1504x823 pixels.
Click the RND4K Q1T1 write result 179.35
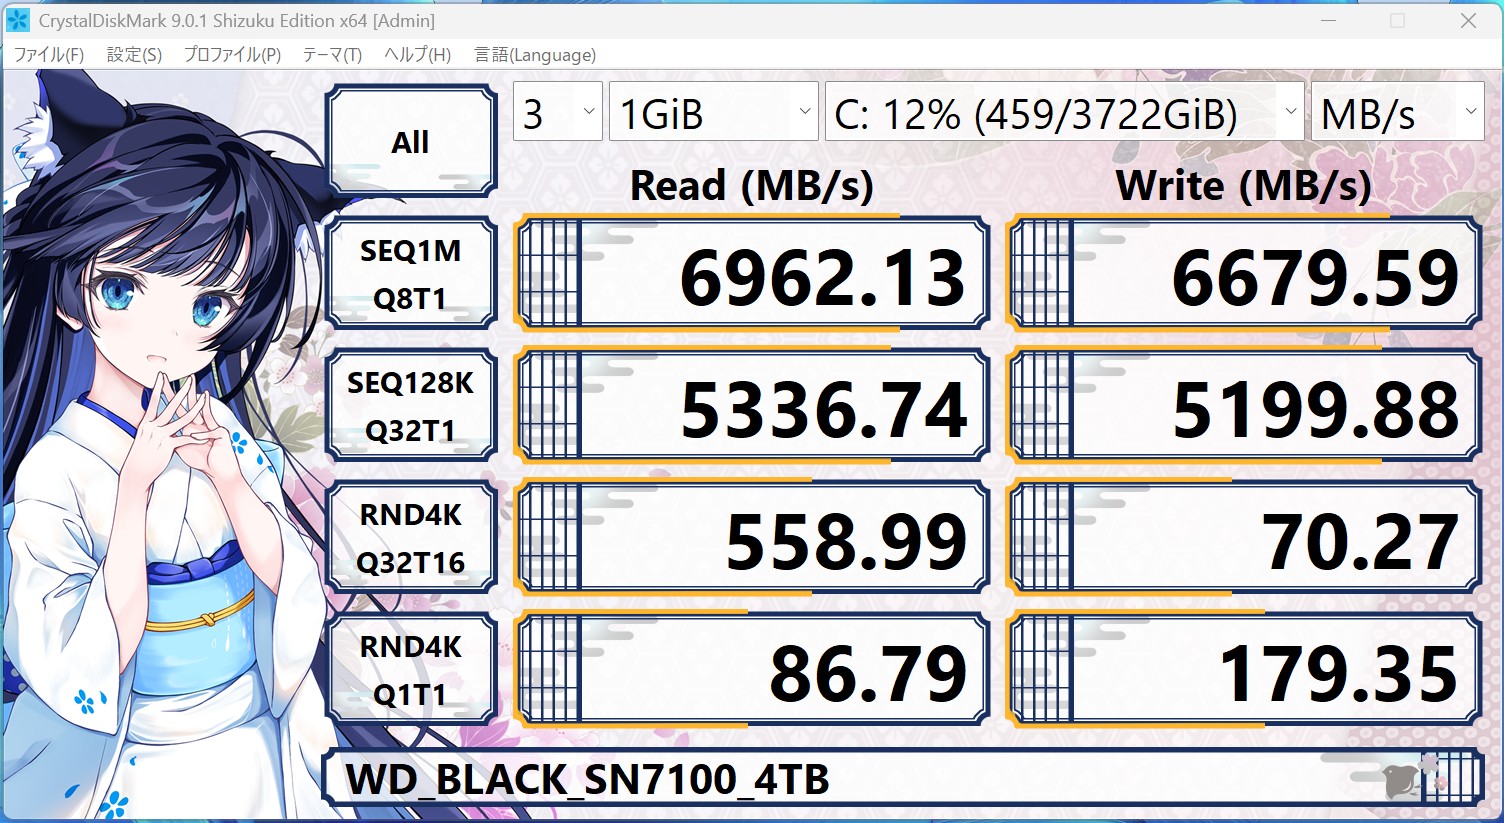click(1244, 669)
